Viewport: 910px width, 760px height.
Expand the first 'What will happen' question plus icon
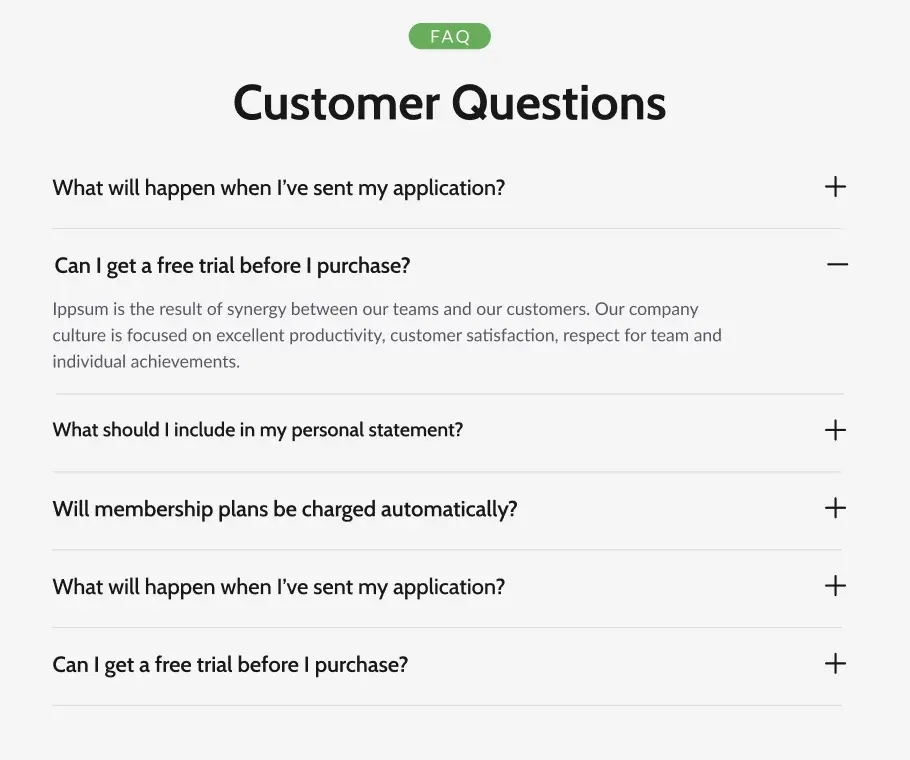coord(835,187)
